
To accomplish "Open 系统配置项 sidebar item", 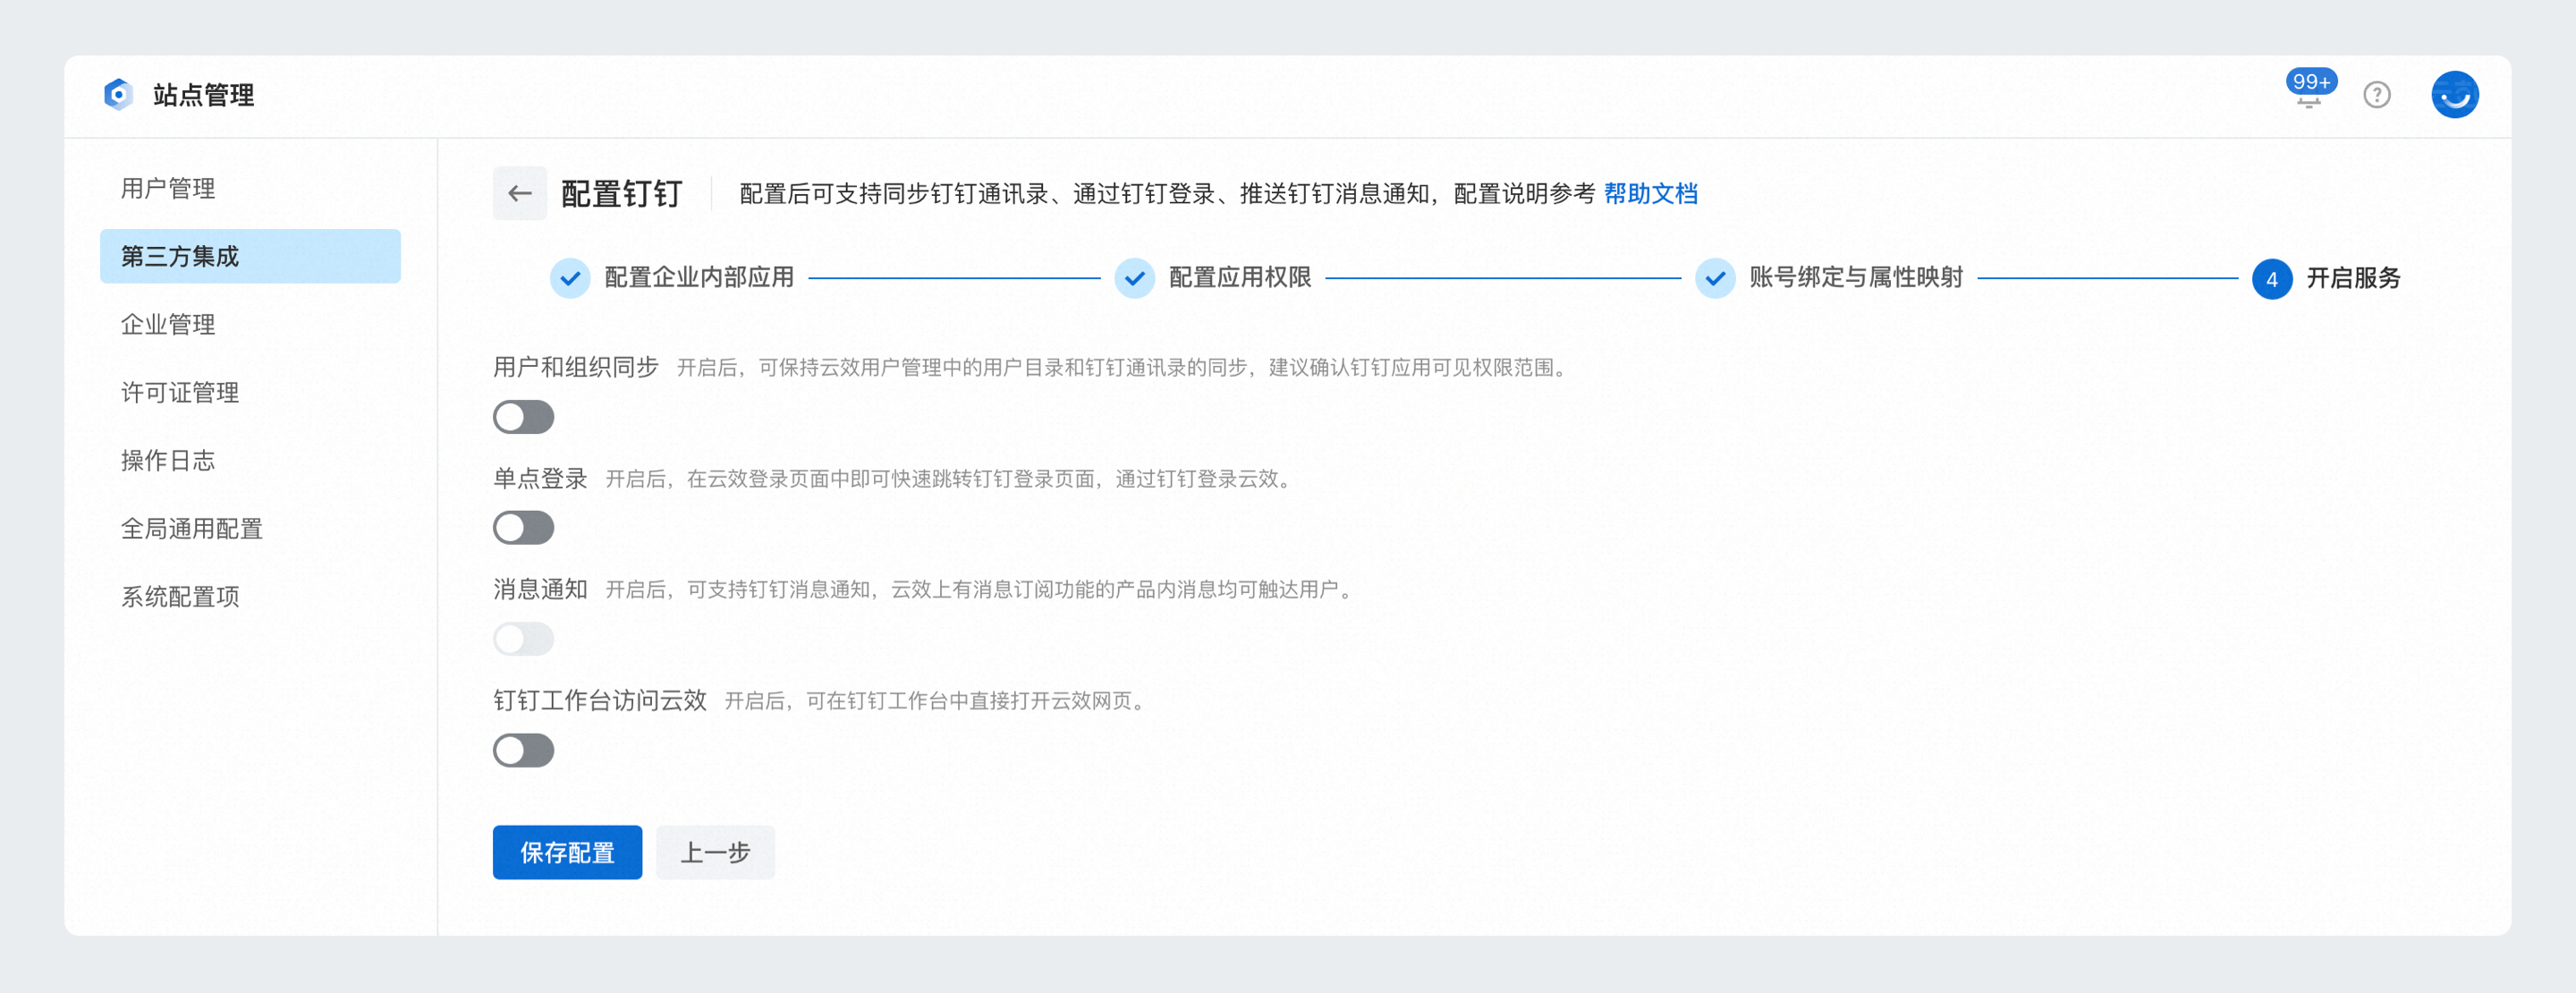I will [x=250, y=596].
